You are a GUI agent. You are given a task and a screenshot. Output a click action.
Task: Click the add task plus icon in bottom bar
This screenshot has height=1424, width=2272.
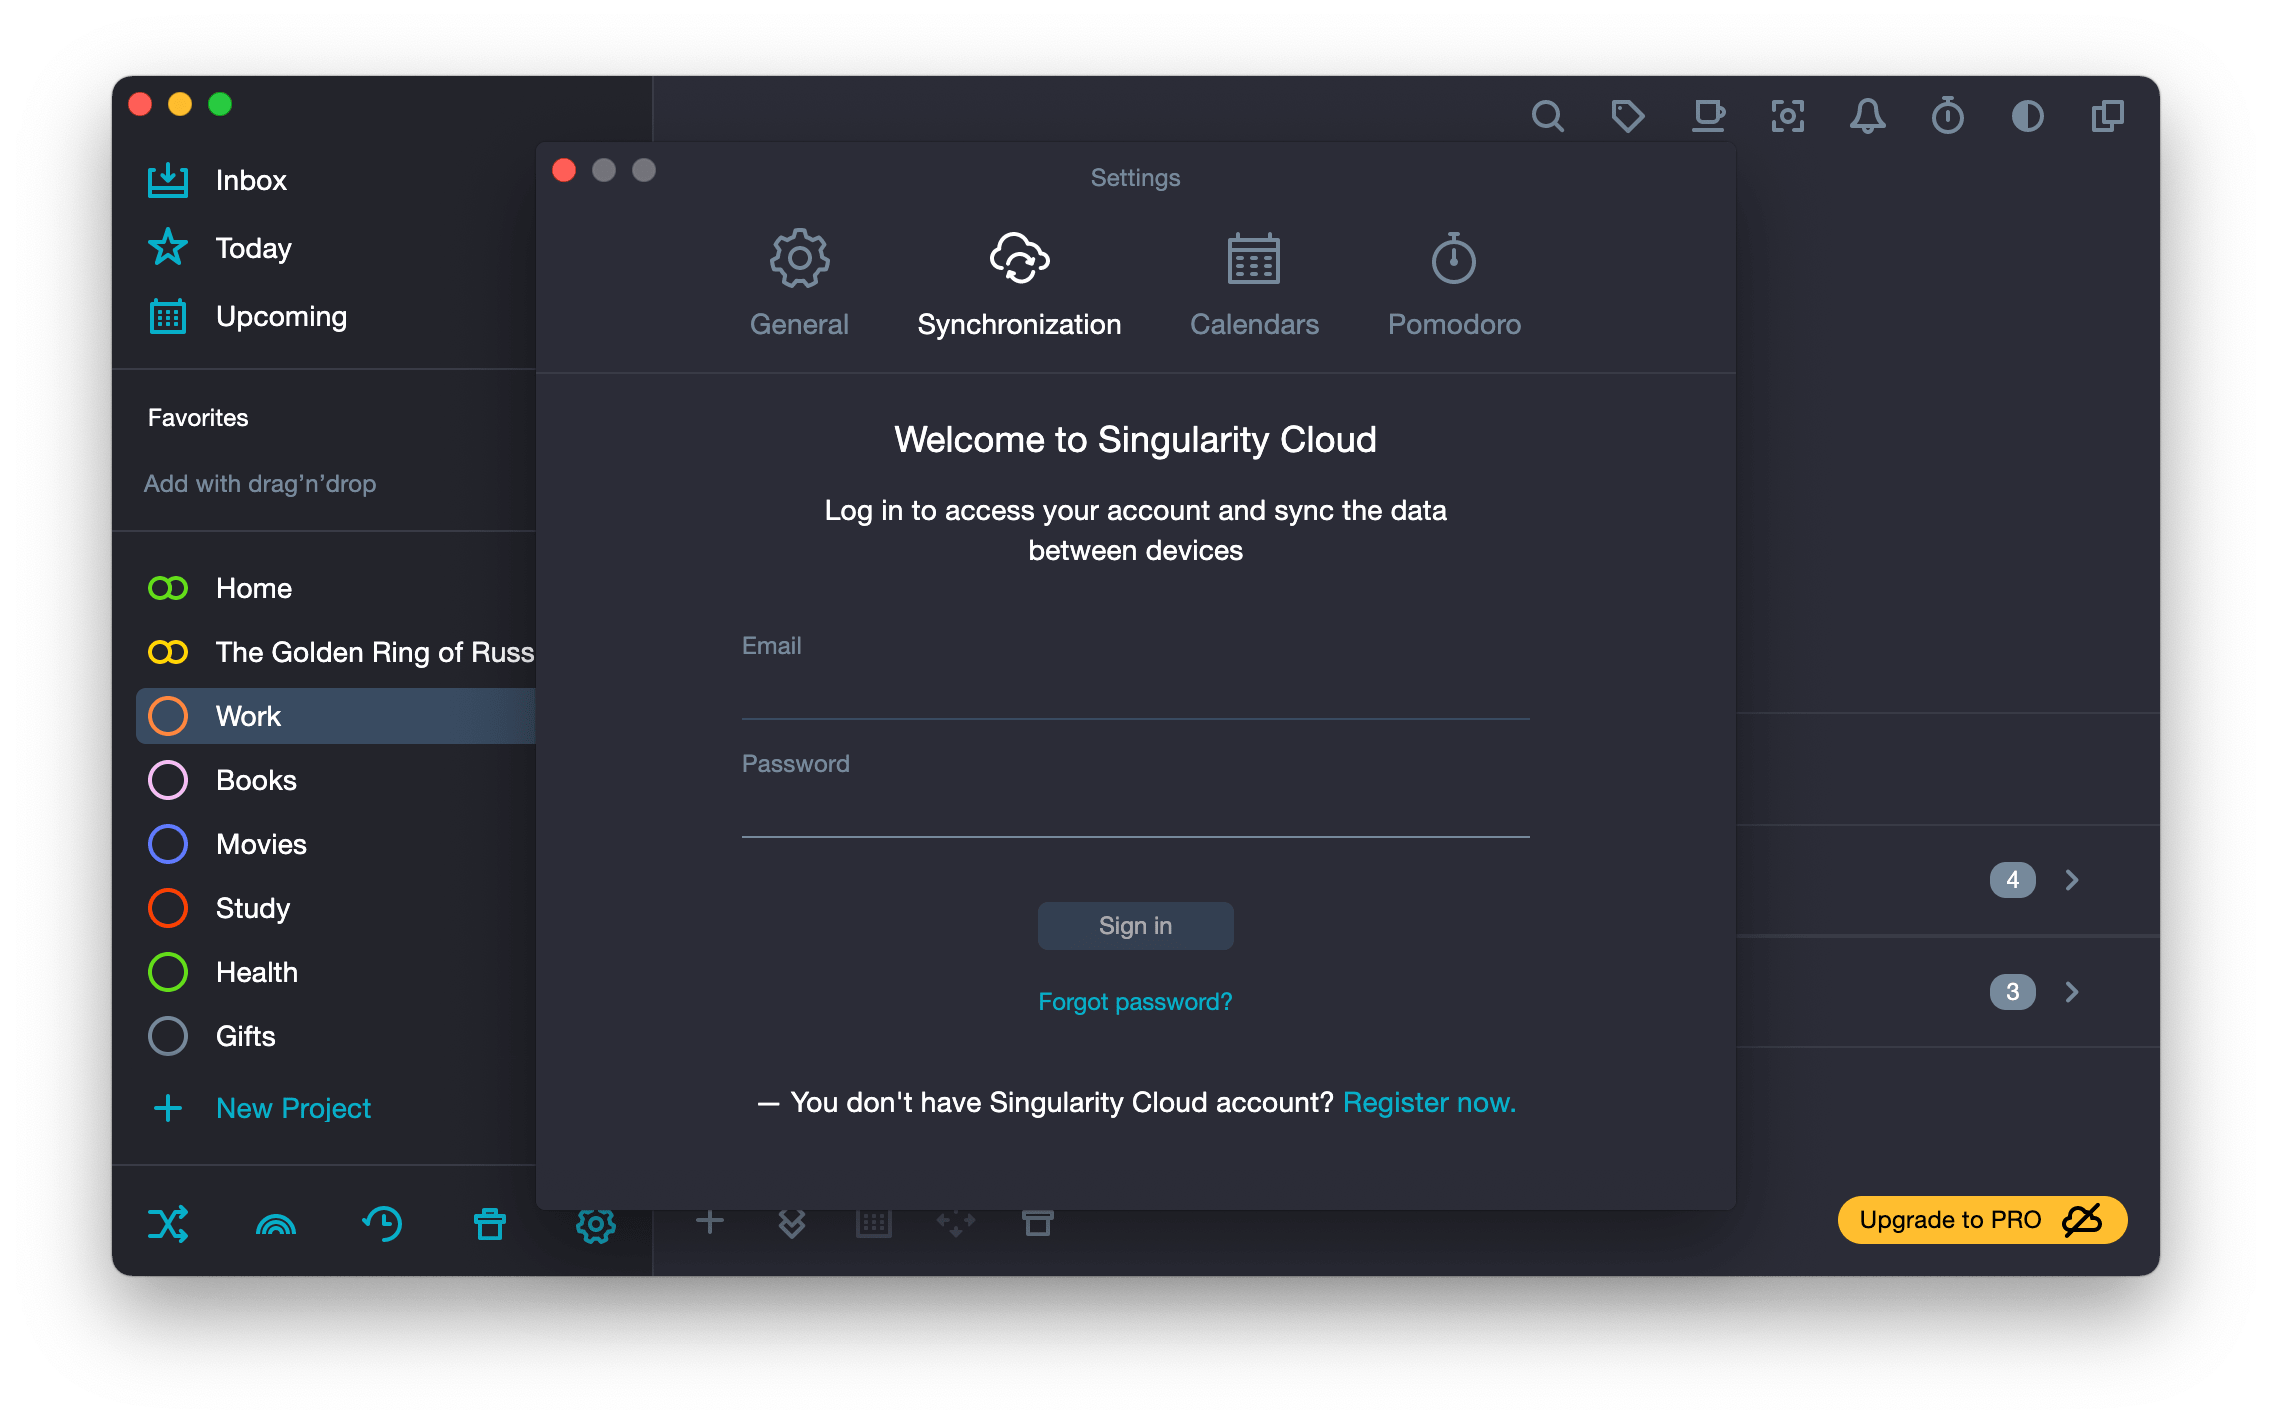[x=710, y=1221]
